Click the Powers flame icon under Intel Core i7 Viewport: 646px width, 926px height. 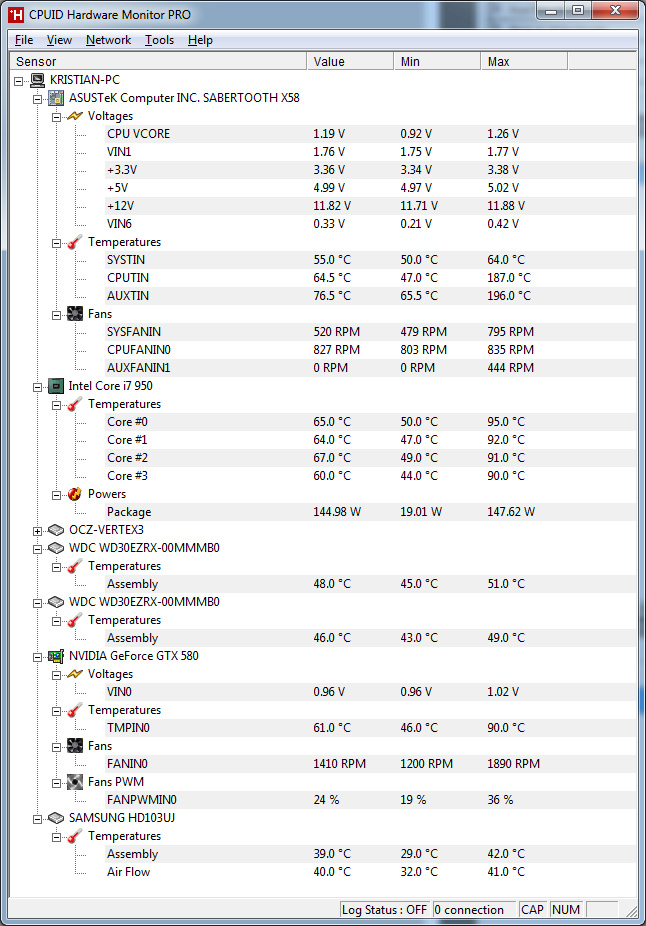pyautogui.click(x=74, y=494)
